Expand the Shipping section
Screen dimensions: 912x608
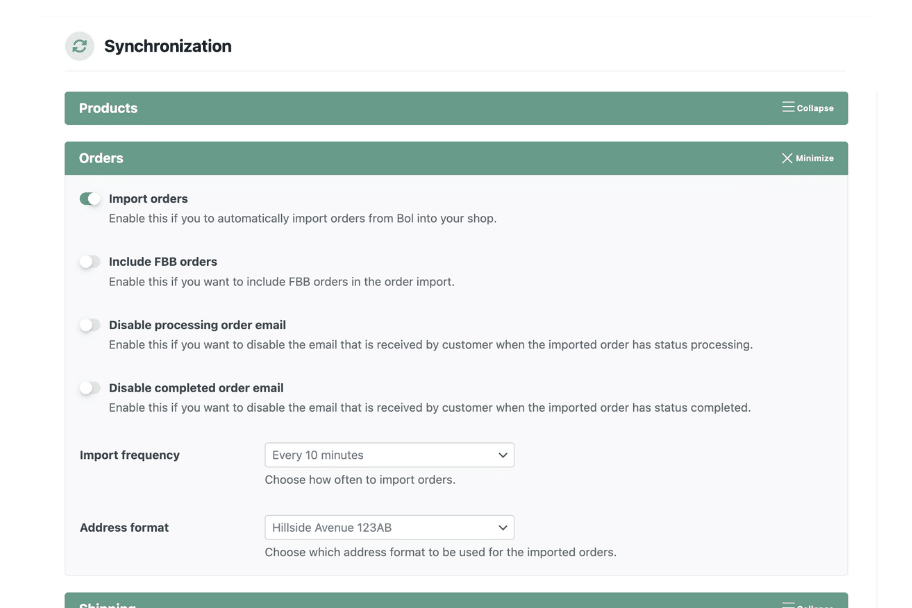pyautogui.click(x=455, y=604)
